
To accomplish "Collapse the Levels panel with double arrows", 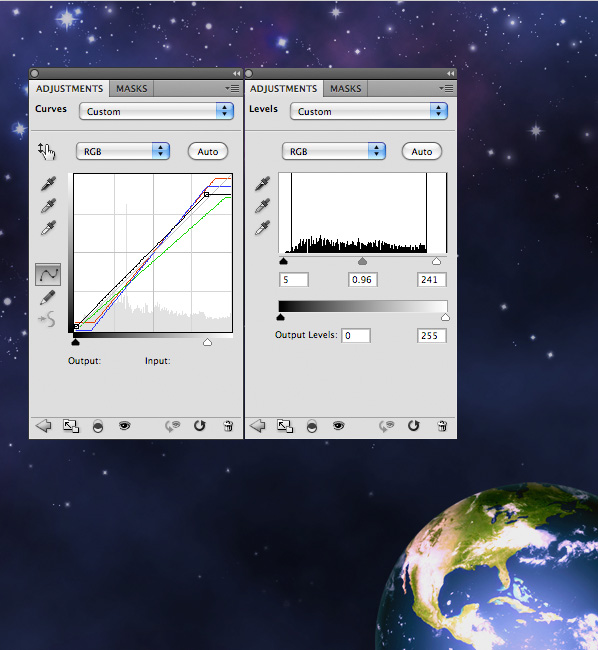I will (x=450, y=73).
